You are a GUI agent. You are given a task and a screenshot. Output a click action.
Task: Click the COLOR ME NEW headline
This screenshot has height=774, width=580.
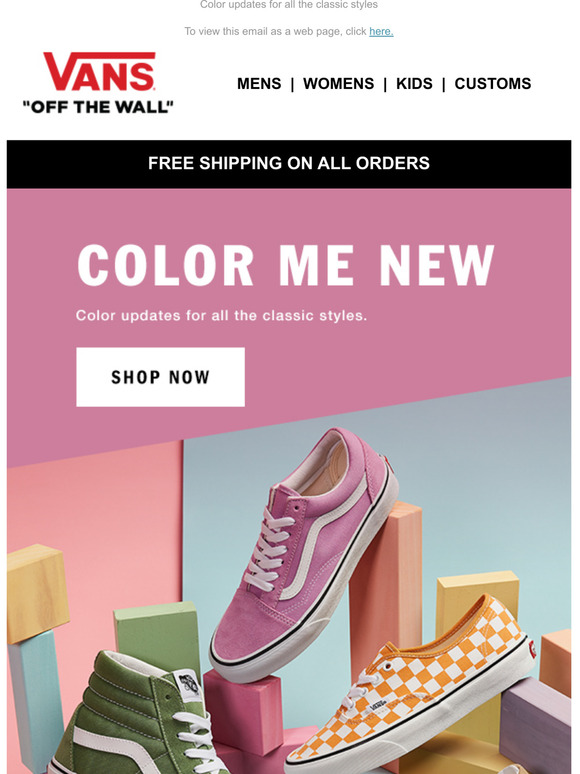tap(286, 265)
